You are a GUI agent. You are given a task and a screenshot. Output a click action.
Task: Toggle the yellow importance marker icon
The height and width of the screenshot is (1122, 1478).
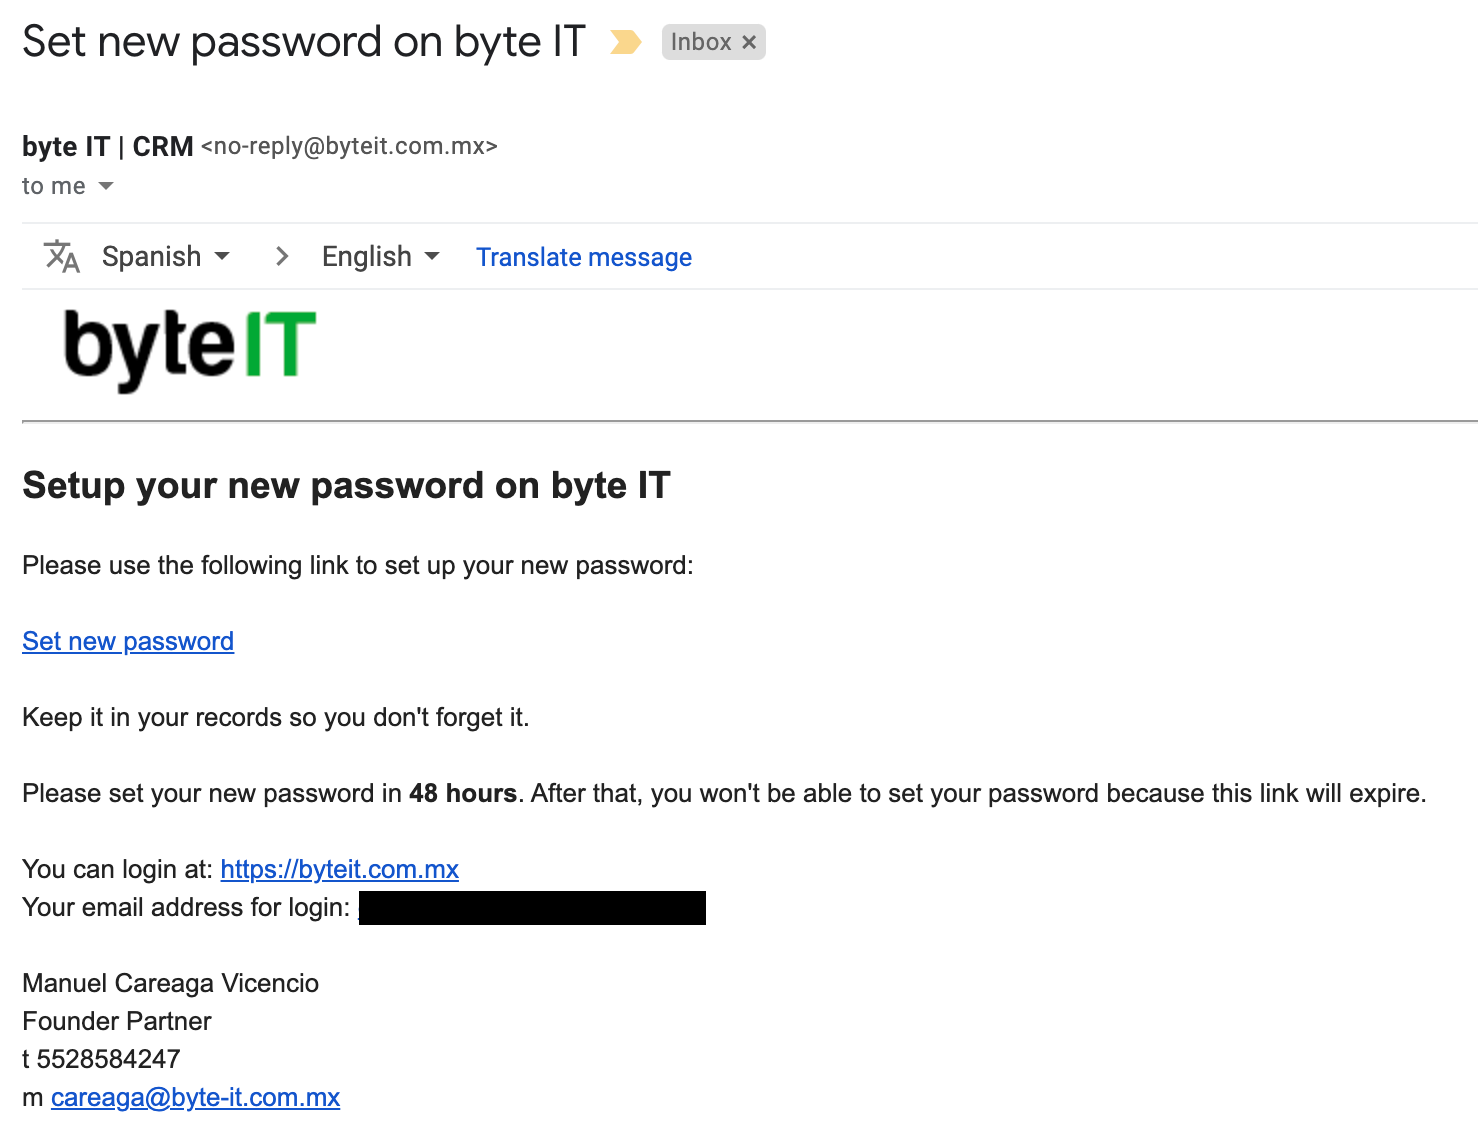pyautogui.click(x=626, y=42)
